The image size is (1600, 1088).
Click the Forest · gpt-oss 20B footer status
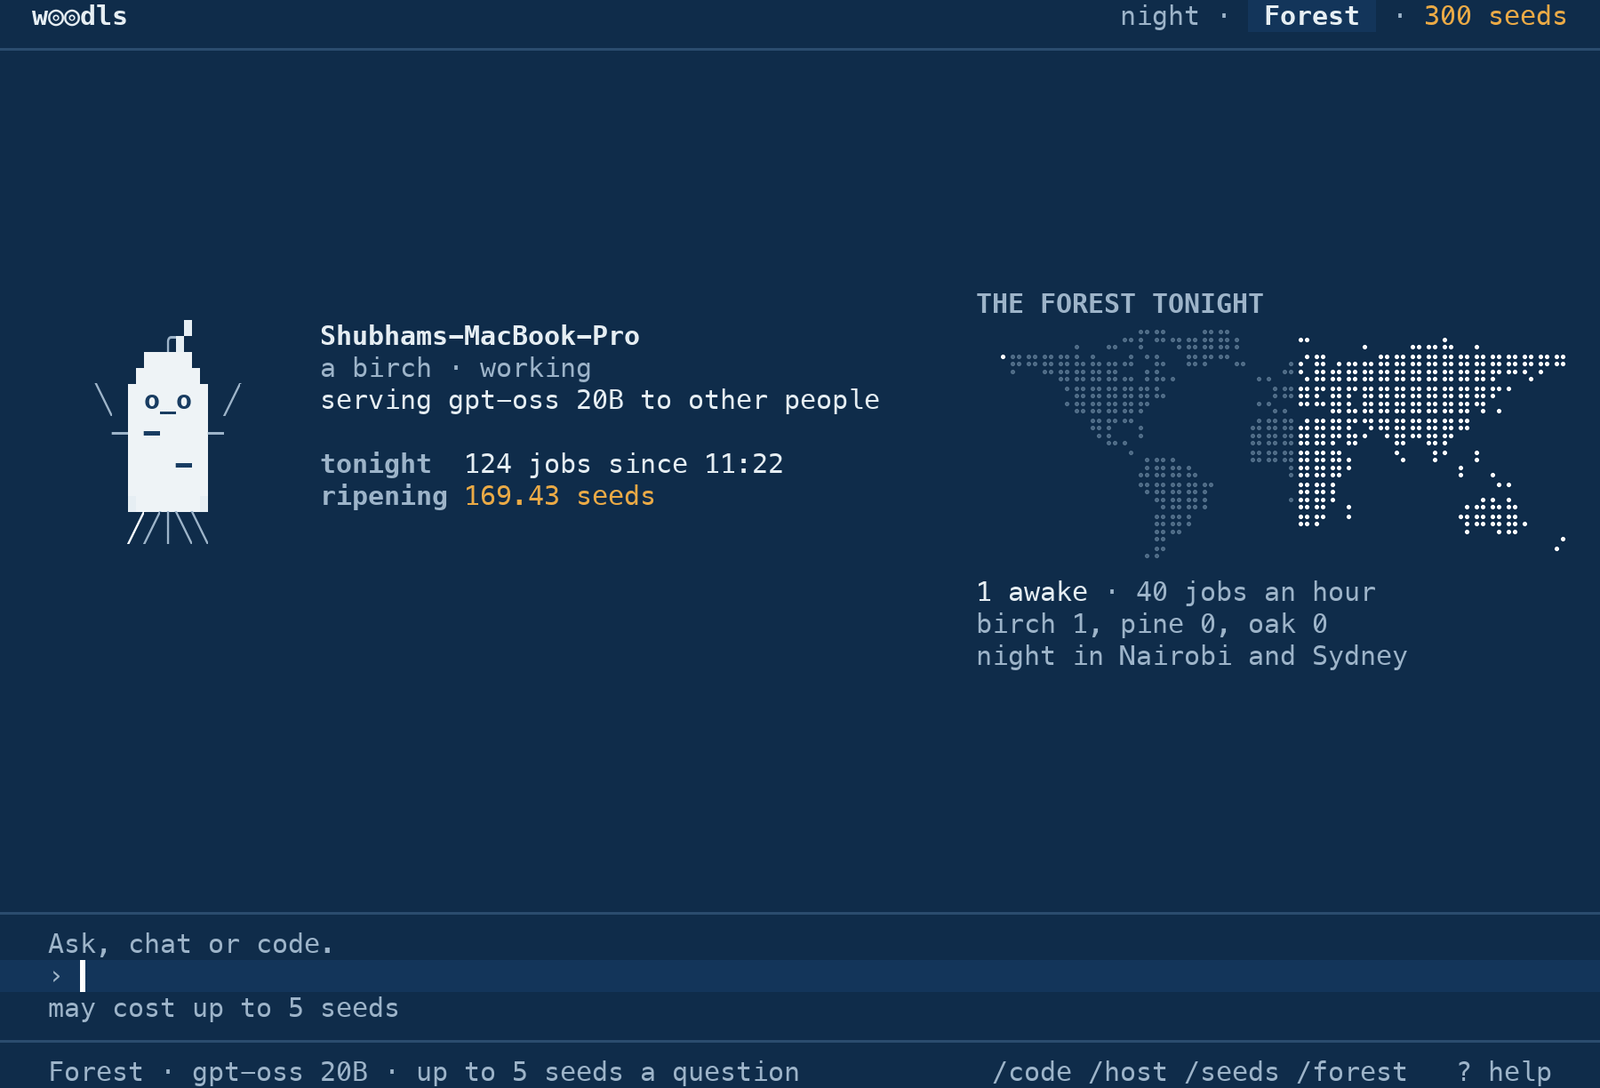click(424, 1072)
